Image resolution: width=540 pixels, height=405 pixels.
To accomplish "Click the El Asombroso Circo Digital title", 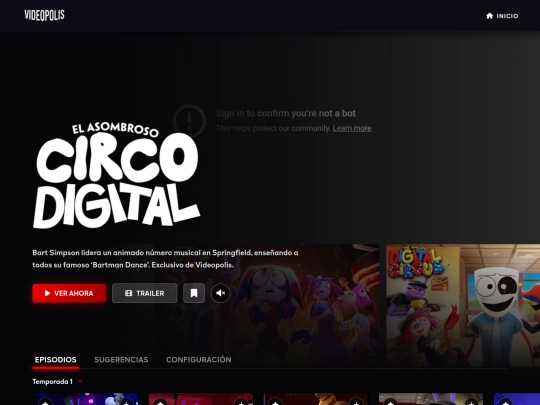I will point(117,175).
